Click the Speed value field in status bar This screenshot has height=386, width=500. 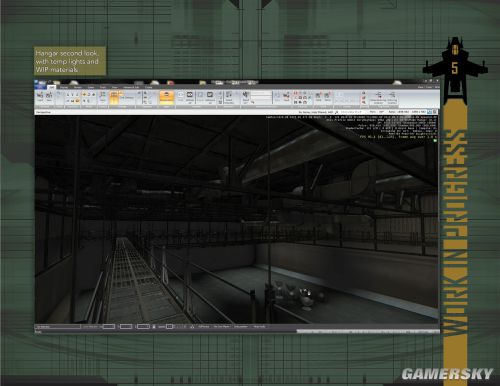pos(169,327)
